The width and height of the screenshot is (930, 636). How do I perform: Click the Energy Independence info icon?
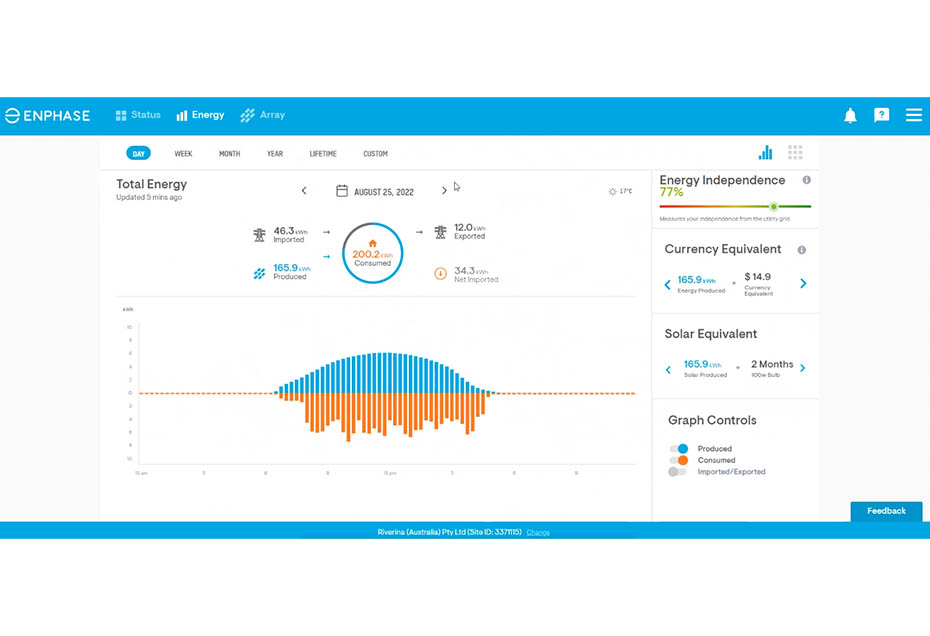[807, 181]
